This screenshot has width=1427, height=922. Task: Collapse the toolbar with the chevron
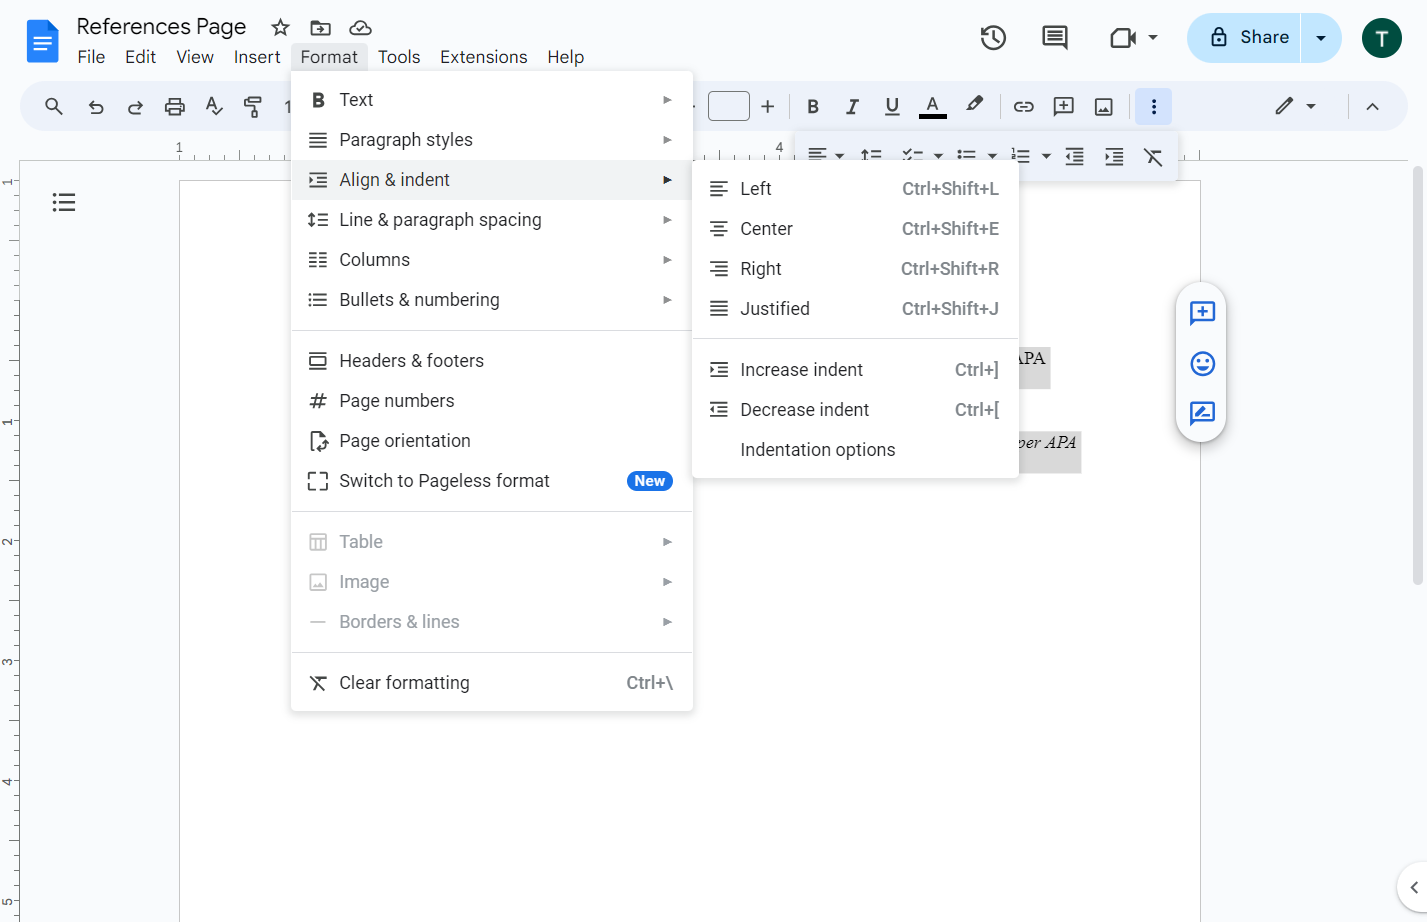[x=1372, y=106]
